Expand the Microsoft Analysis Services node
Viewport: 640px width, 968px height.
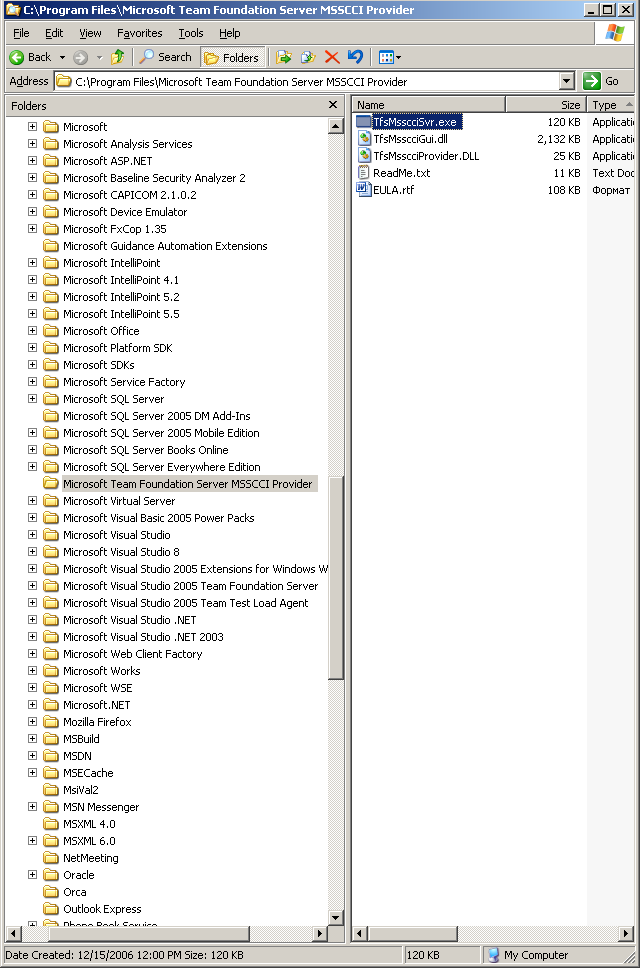pos(33,144)
